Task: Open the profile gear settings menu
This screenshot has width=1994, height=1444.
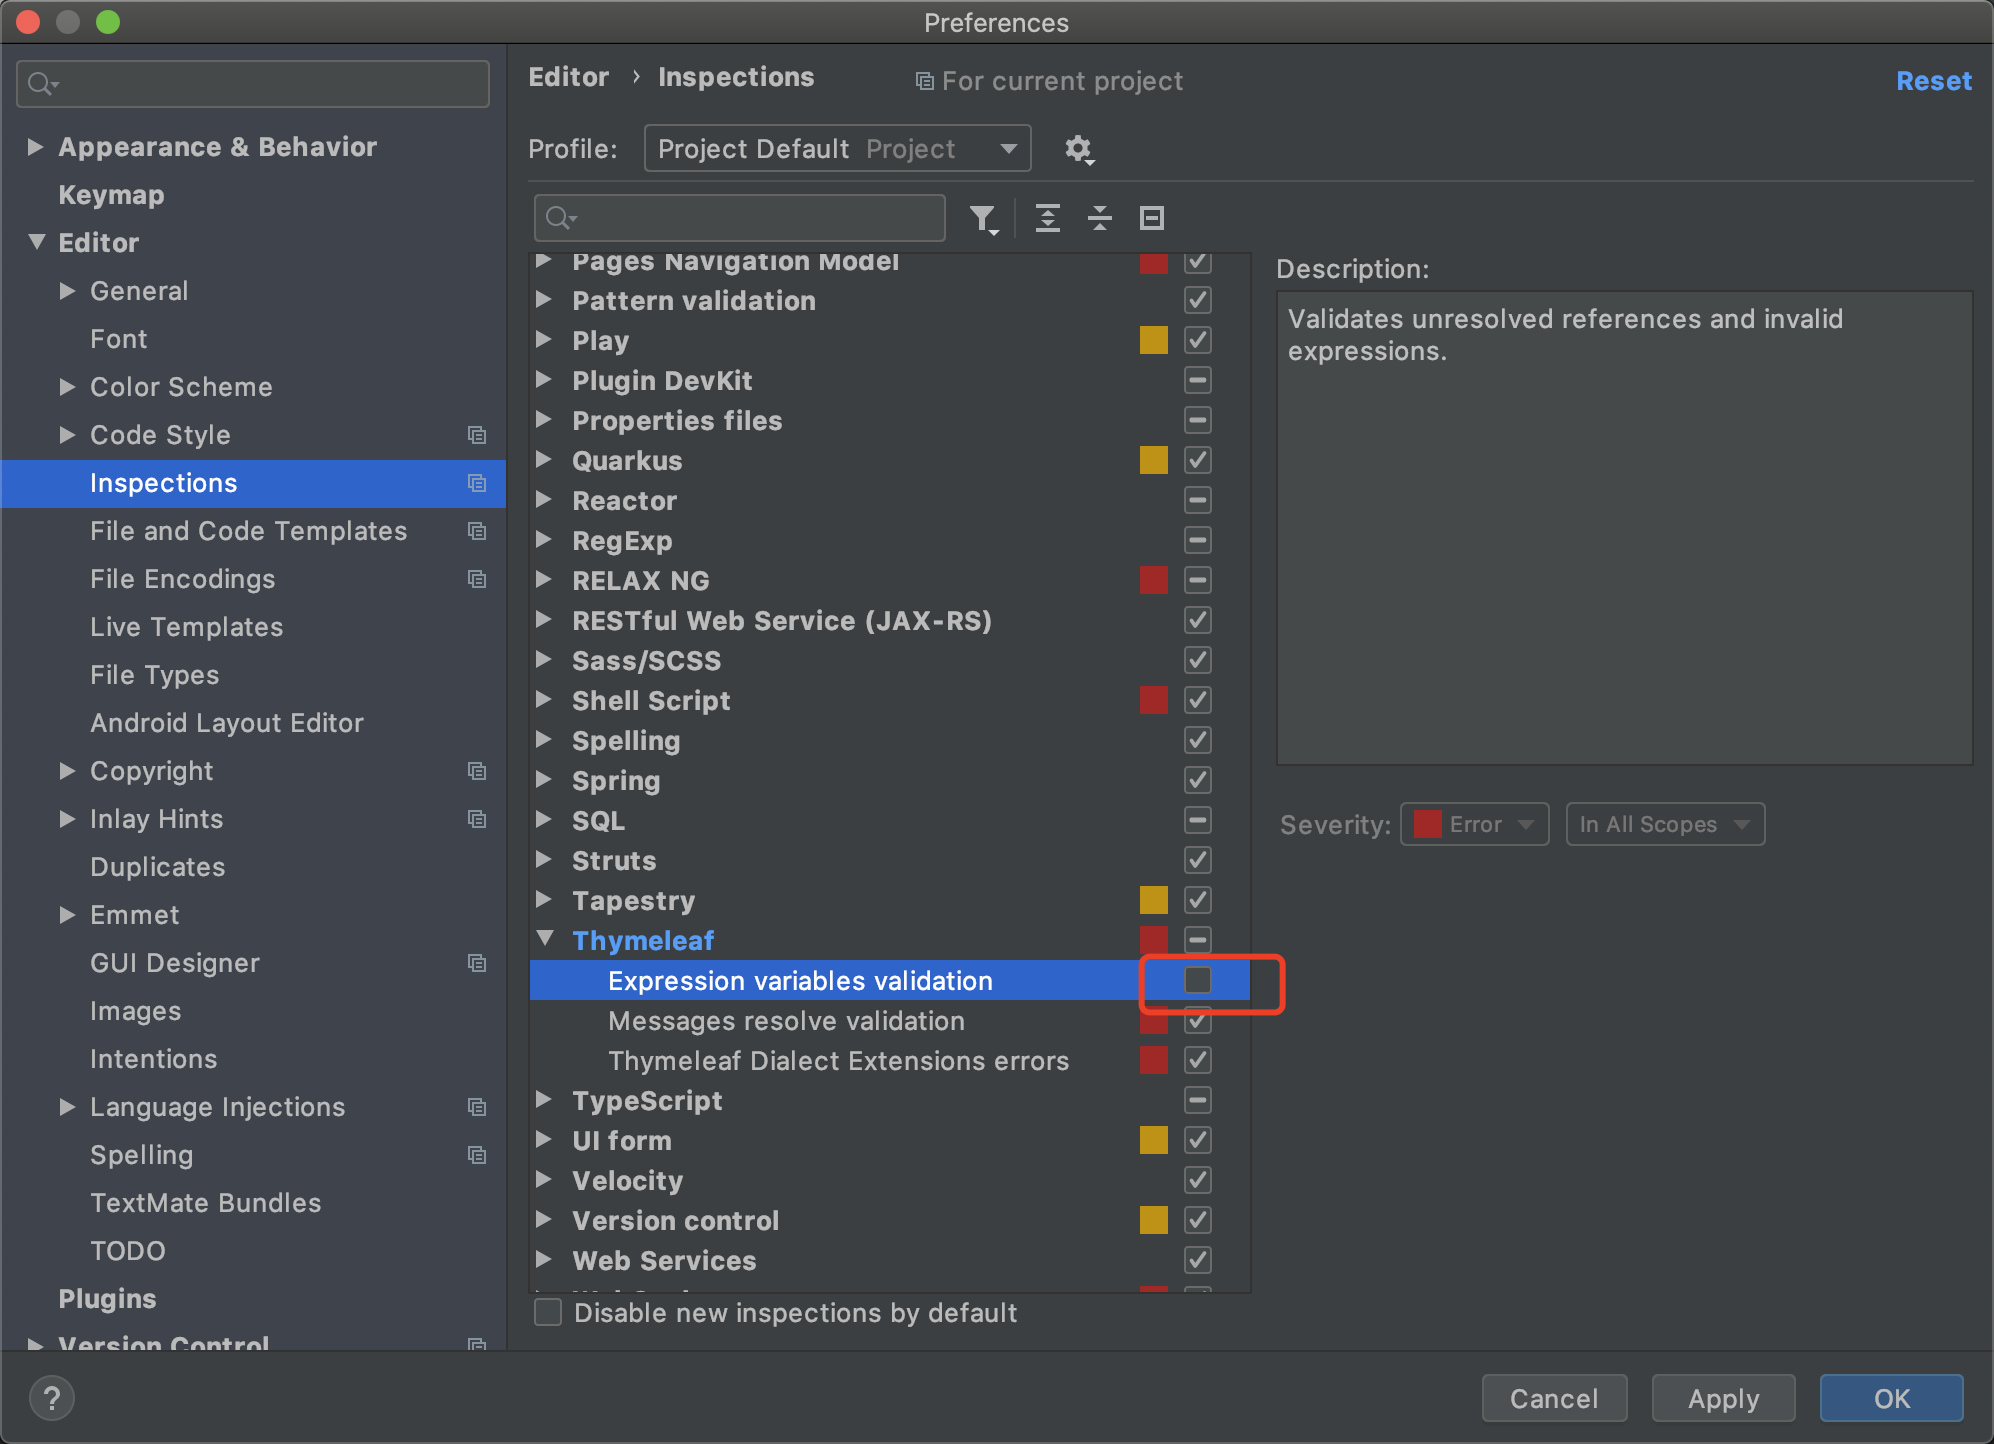Action: tap(1078, 150)
